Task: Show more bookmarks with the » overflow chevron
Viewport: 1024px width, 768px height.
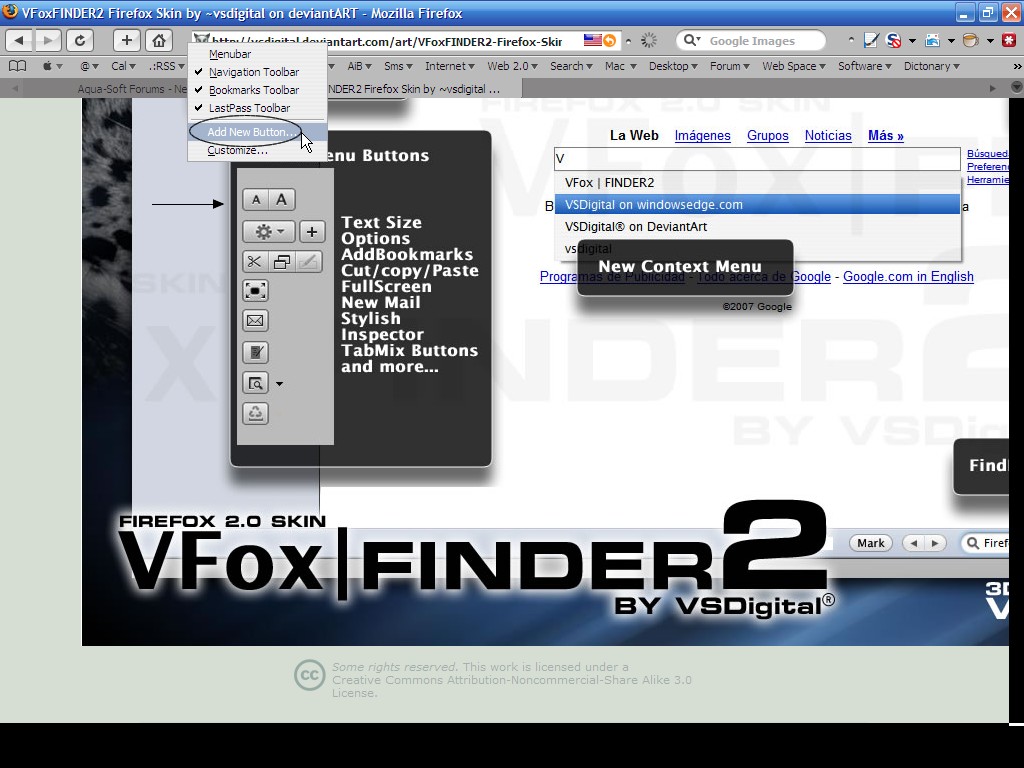Action: [x=1016, y=66]
